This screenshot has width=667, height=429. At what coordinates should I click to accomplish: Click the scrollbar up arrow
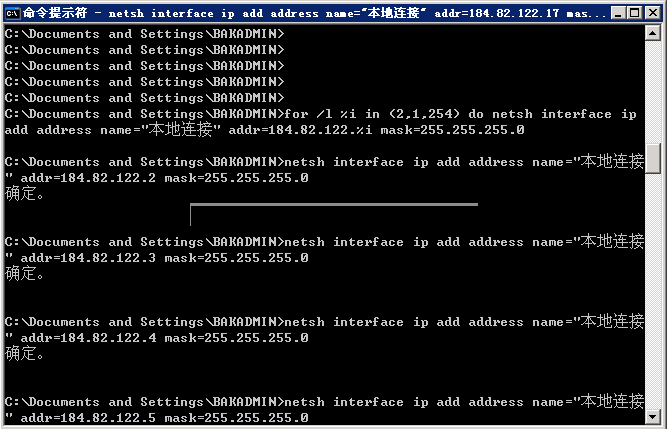tap(653, 33)
